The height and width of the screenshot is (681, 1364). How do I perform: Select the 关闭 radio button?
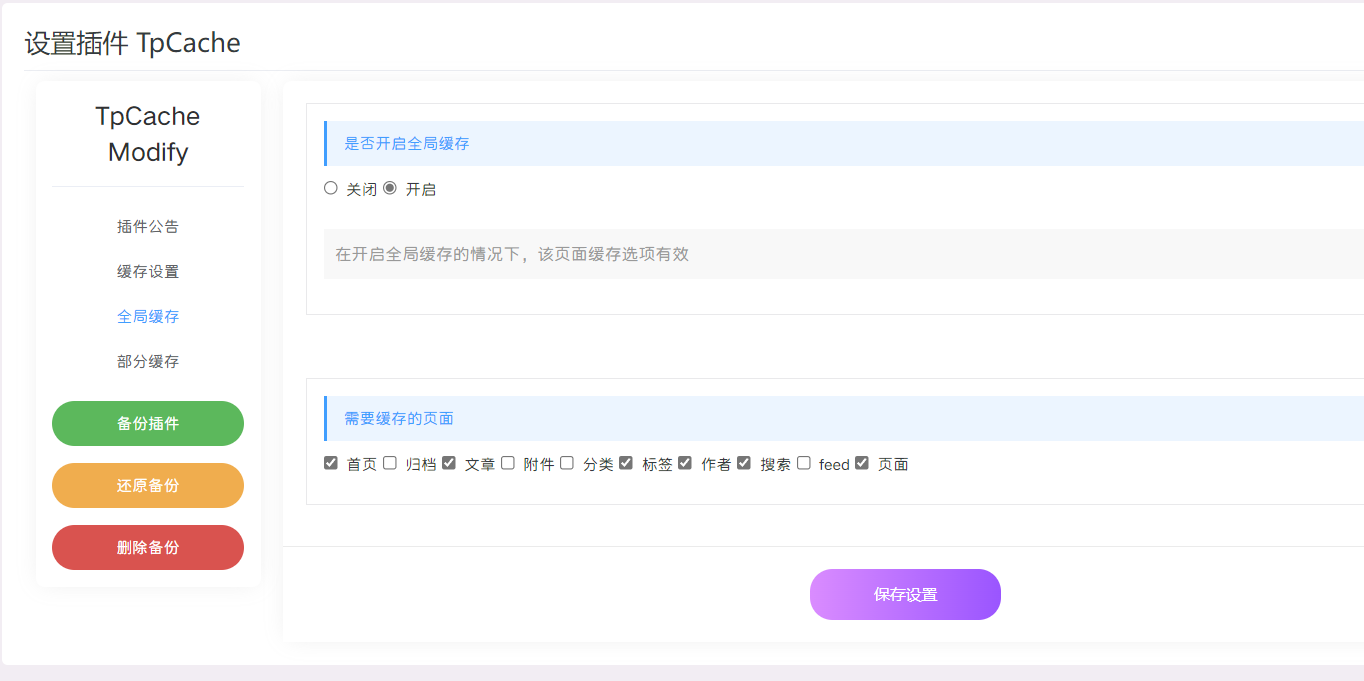click(331, 188)
